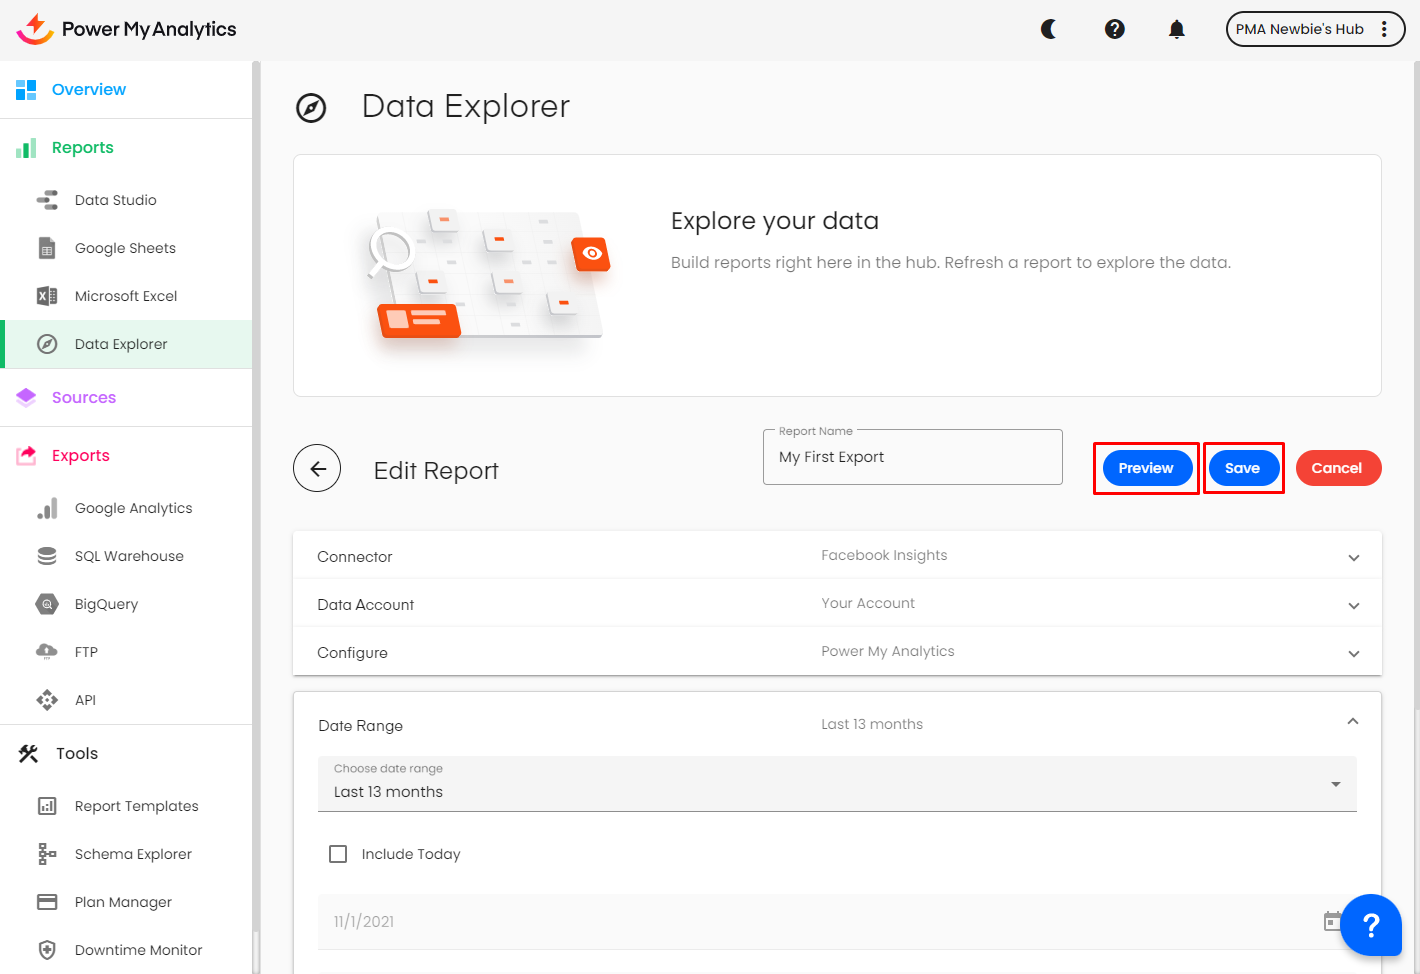Open the notifications bell
The width and height of the screenshot is (1420, 974).
tap(1177, 29)
